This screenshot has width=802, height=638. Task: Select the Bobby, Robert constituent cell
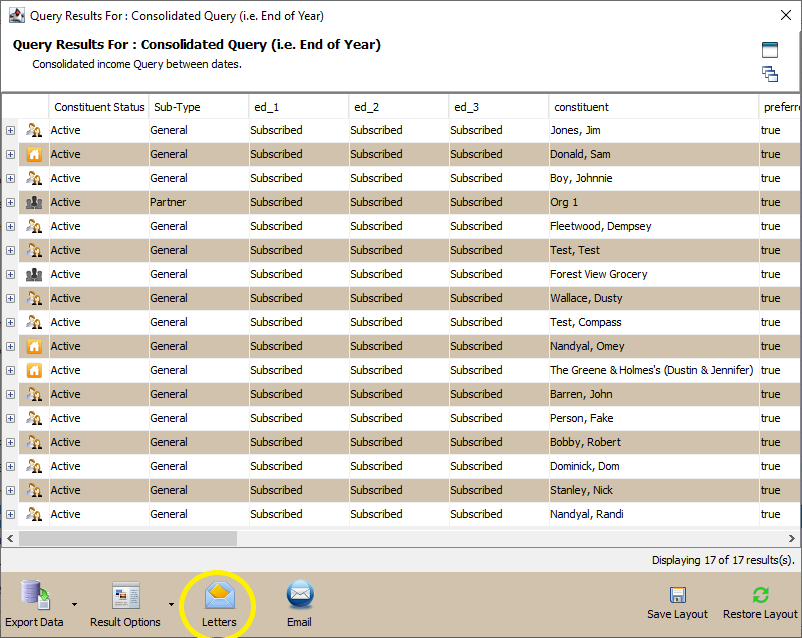(654, 443)
